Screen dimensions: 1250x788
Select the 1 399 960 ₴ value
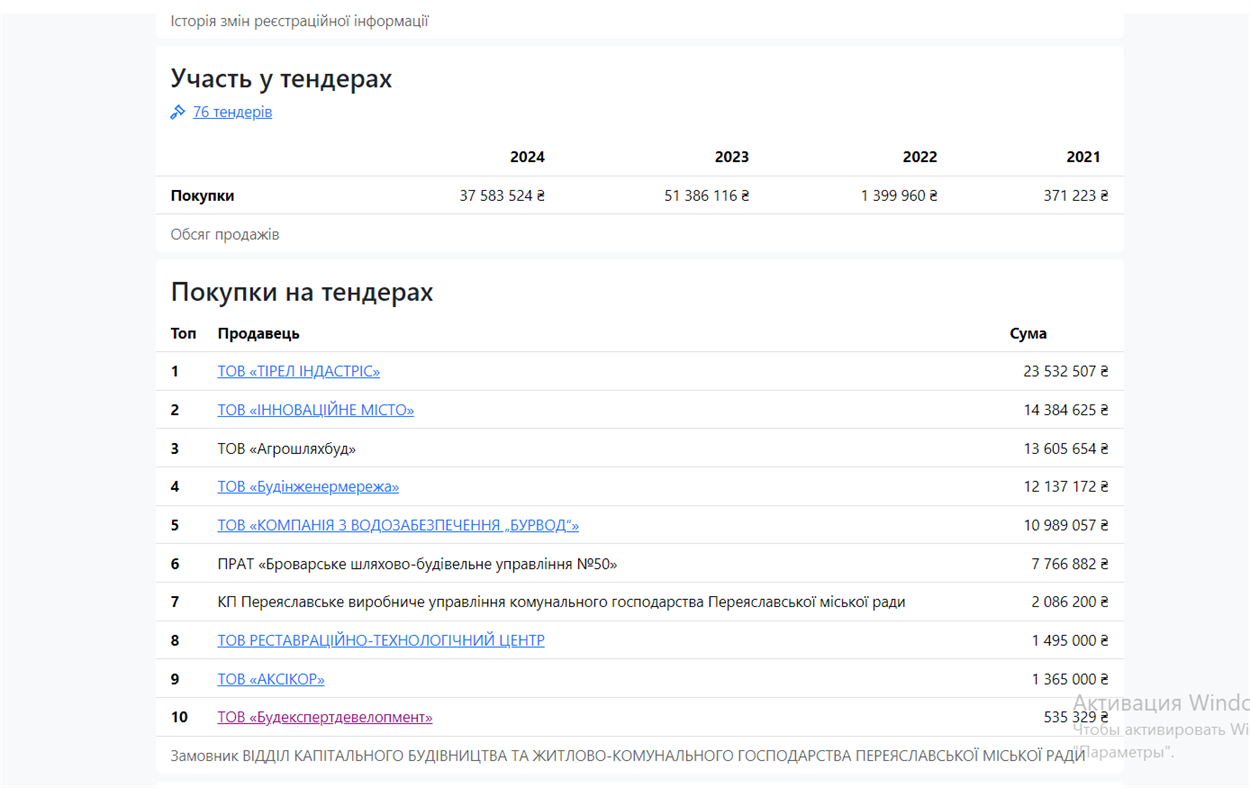899,196
